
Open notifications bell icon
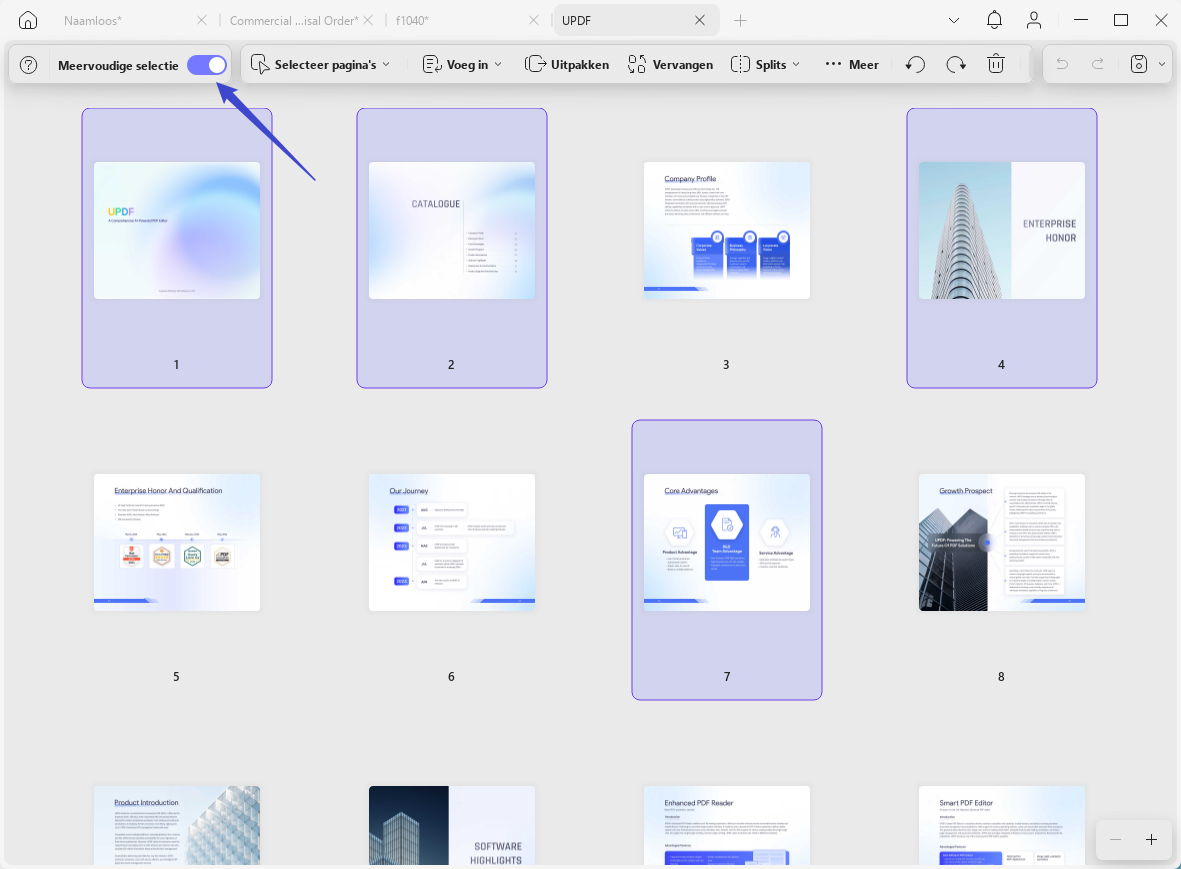tap(994, 20)
